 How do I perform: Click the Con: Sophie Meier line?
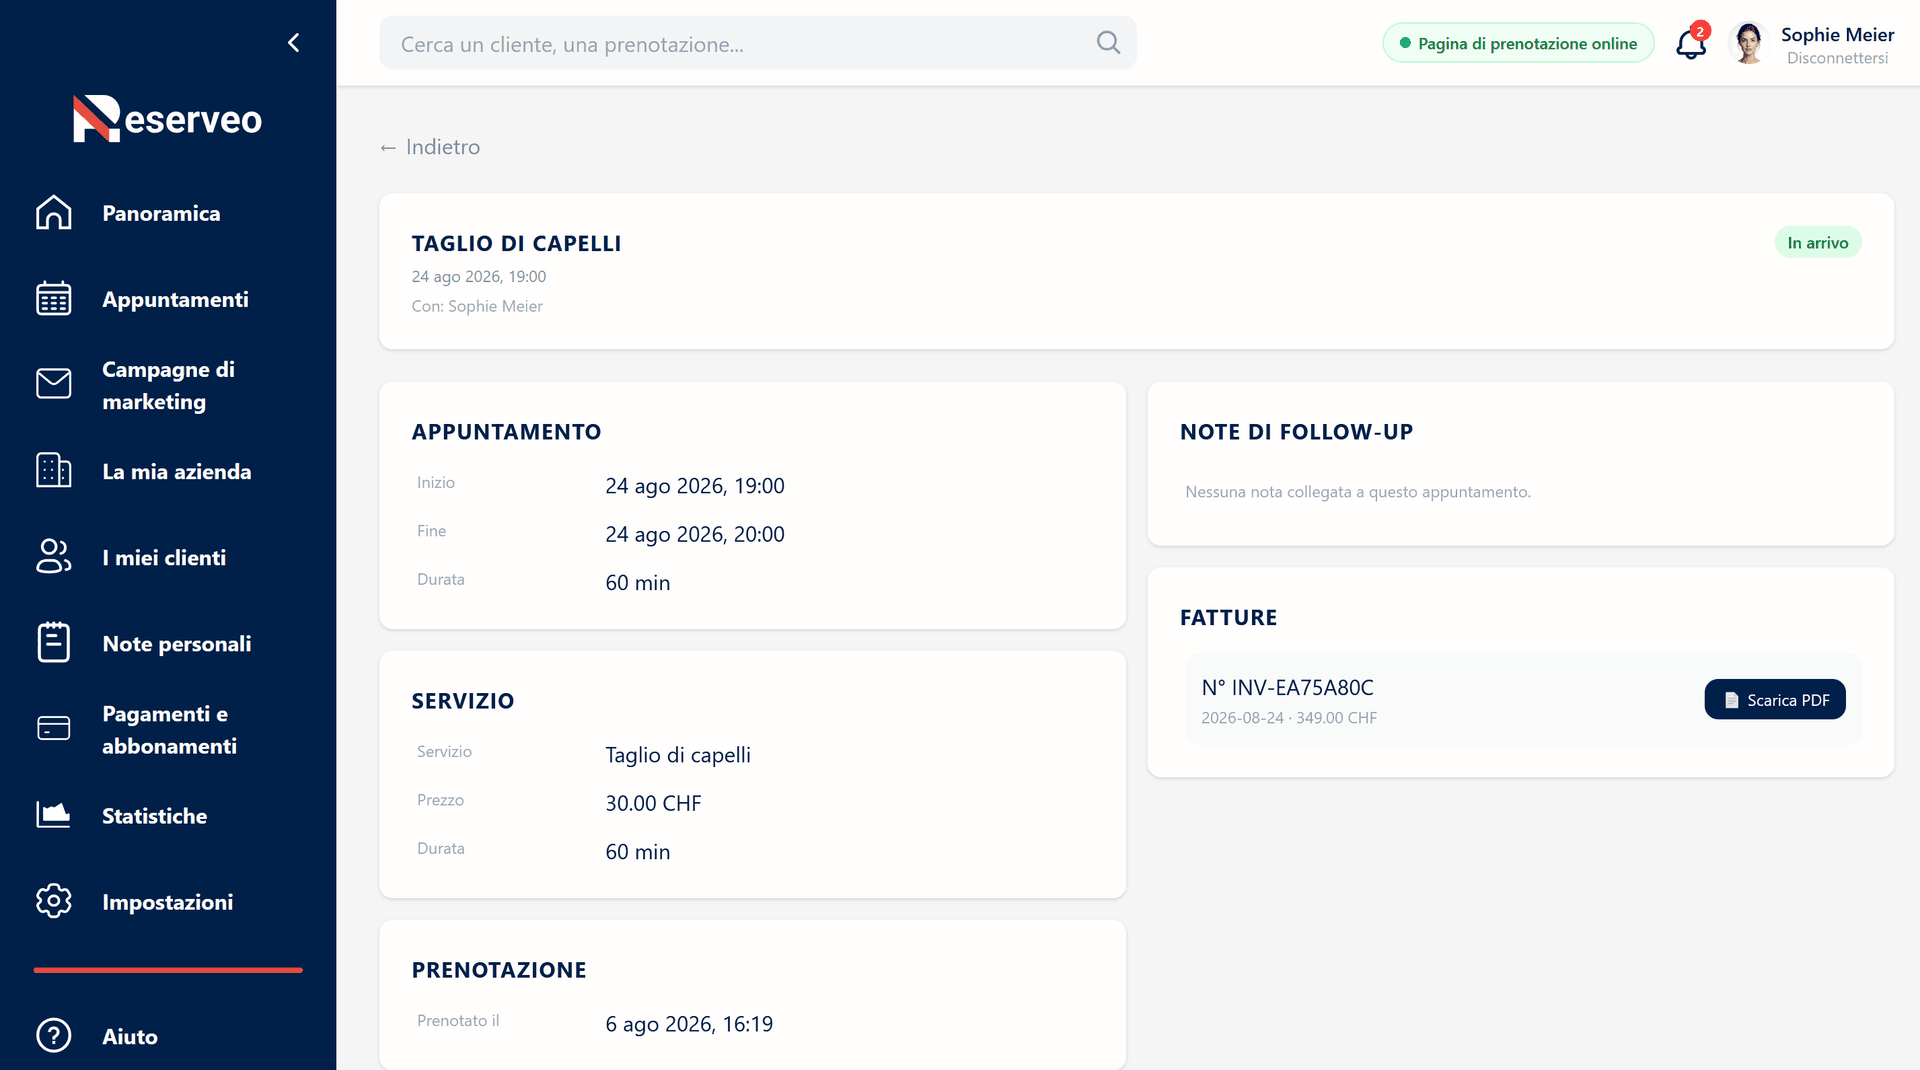pyautogui.click(x=477, y=306)
